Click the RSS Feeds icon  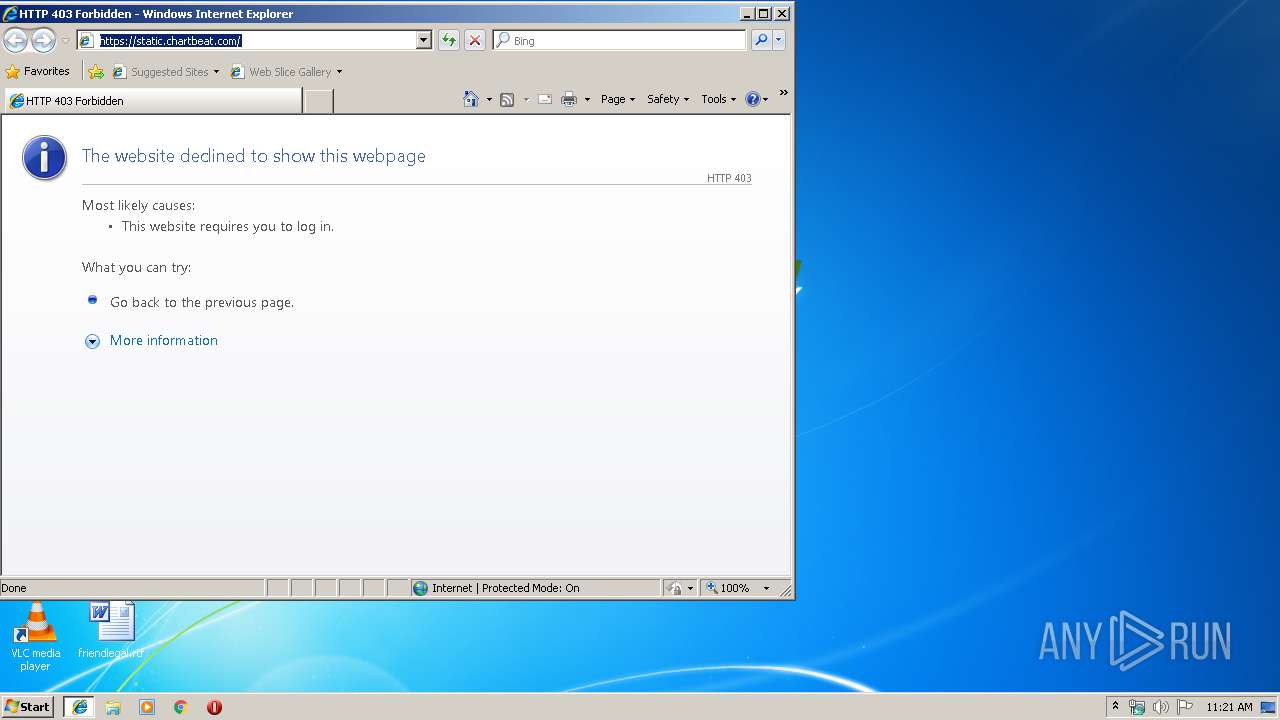coord(507,99)
